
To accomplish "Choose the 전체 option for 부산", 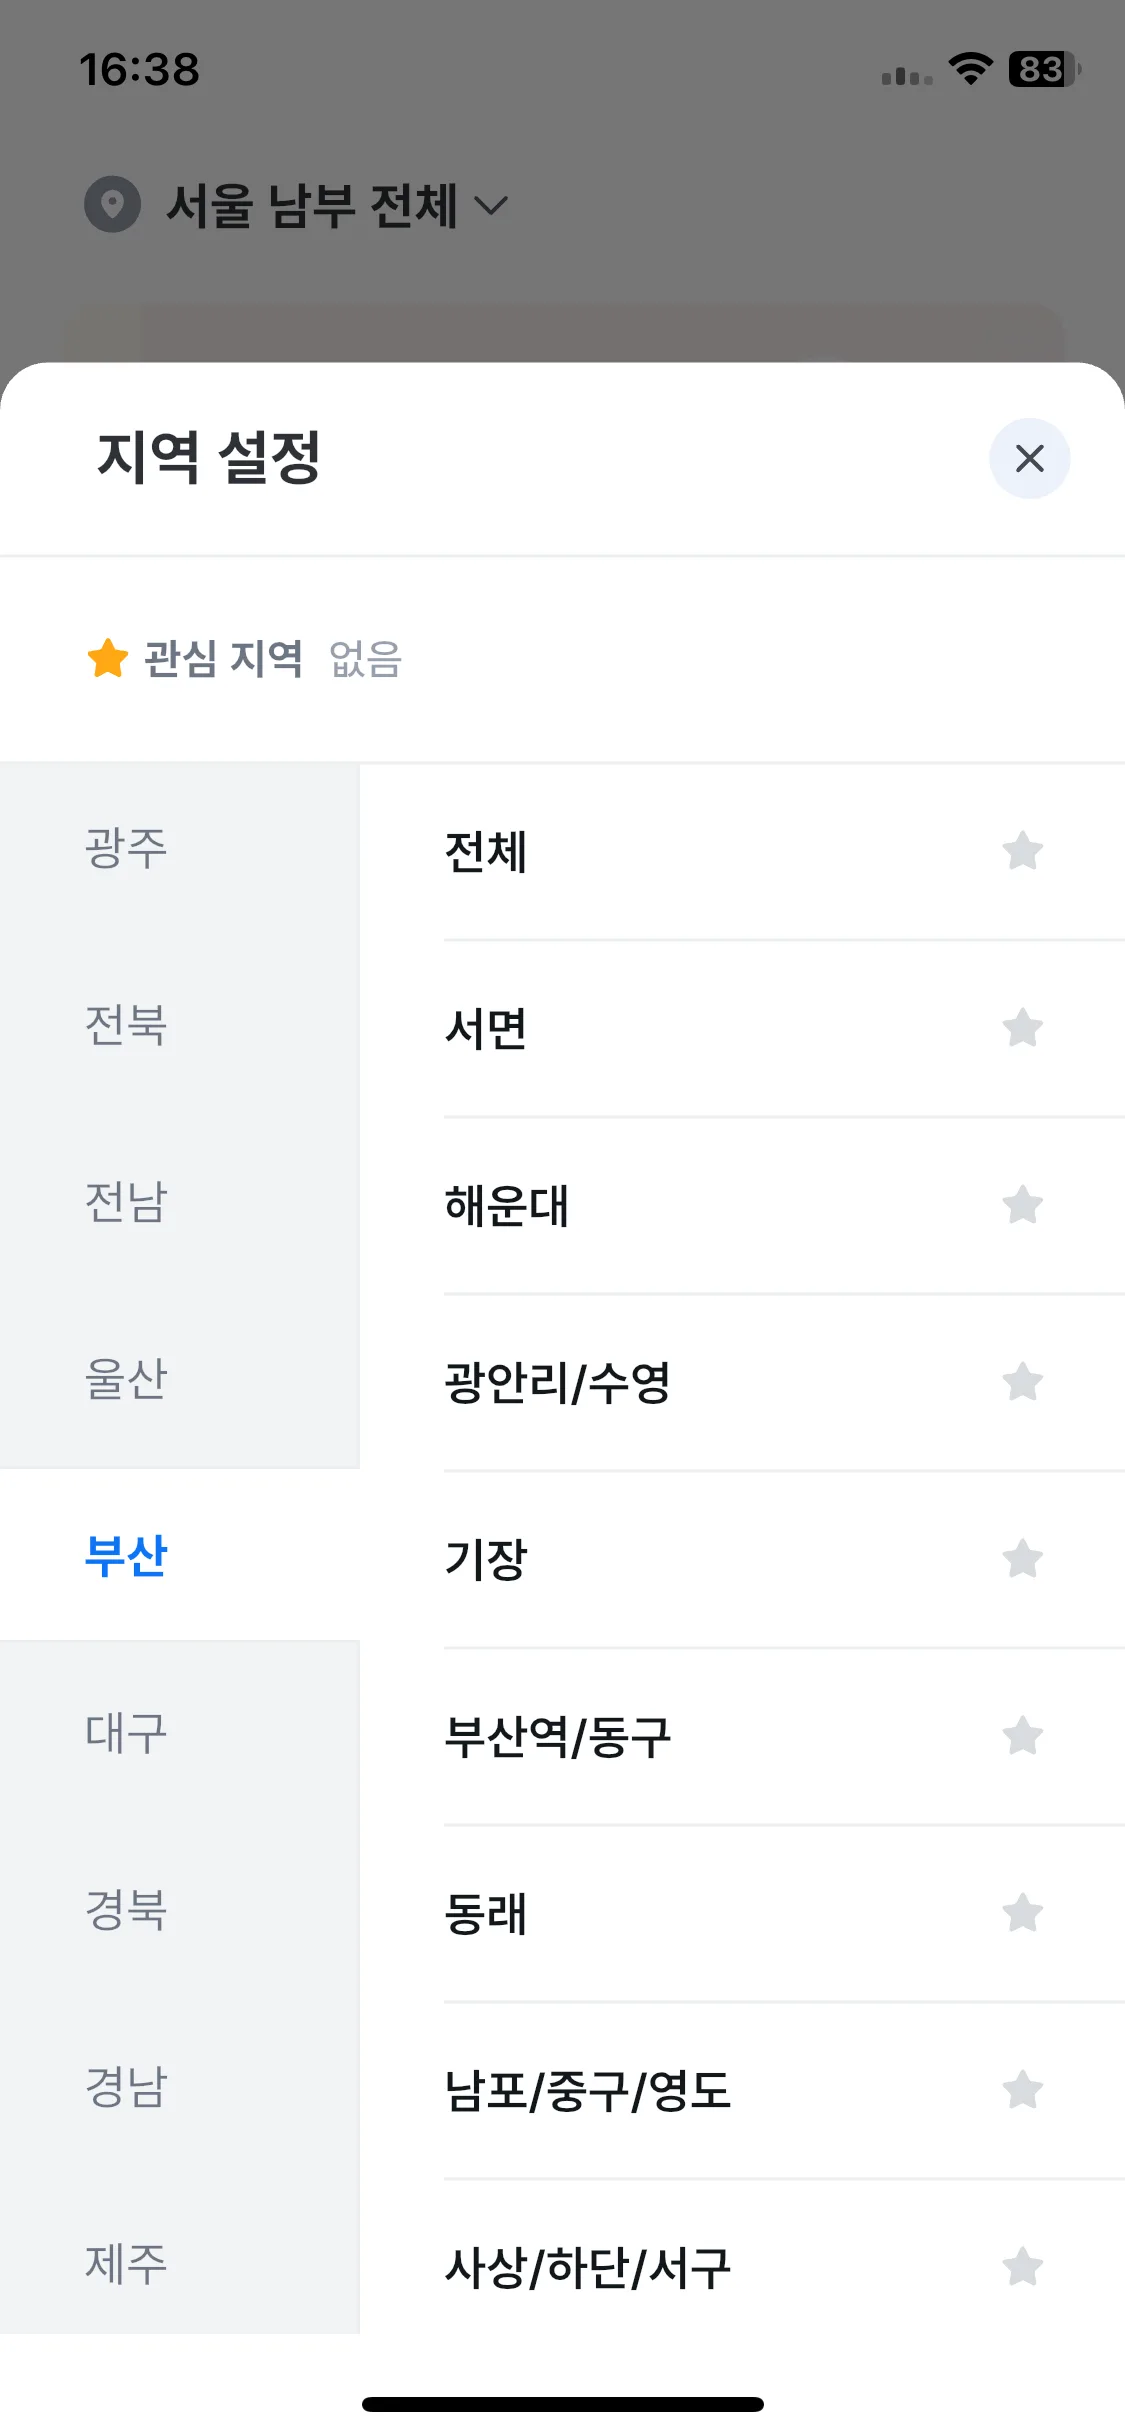I will click(x=784, y=851).
